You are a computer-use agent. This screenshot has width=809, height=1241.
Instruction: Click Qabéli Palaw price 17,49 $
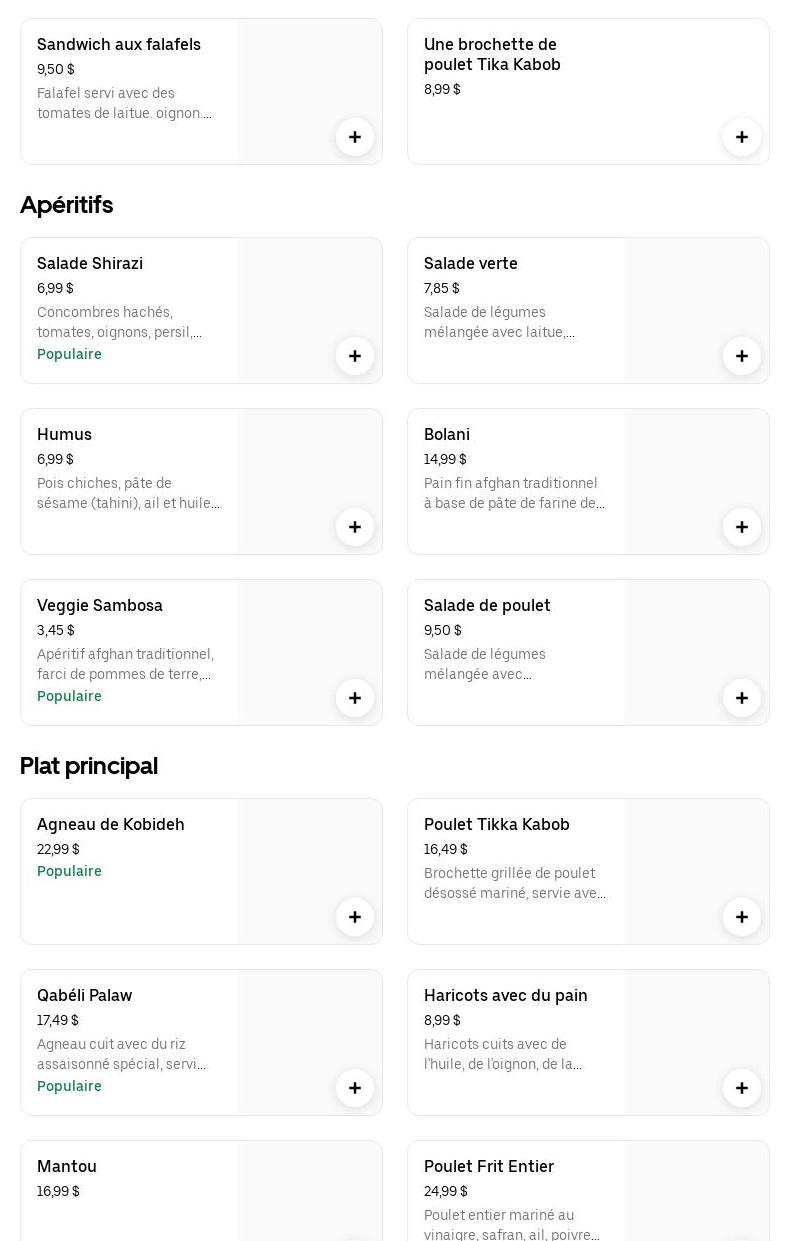click(58, 1020)
